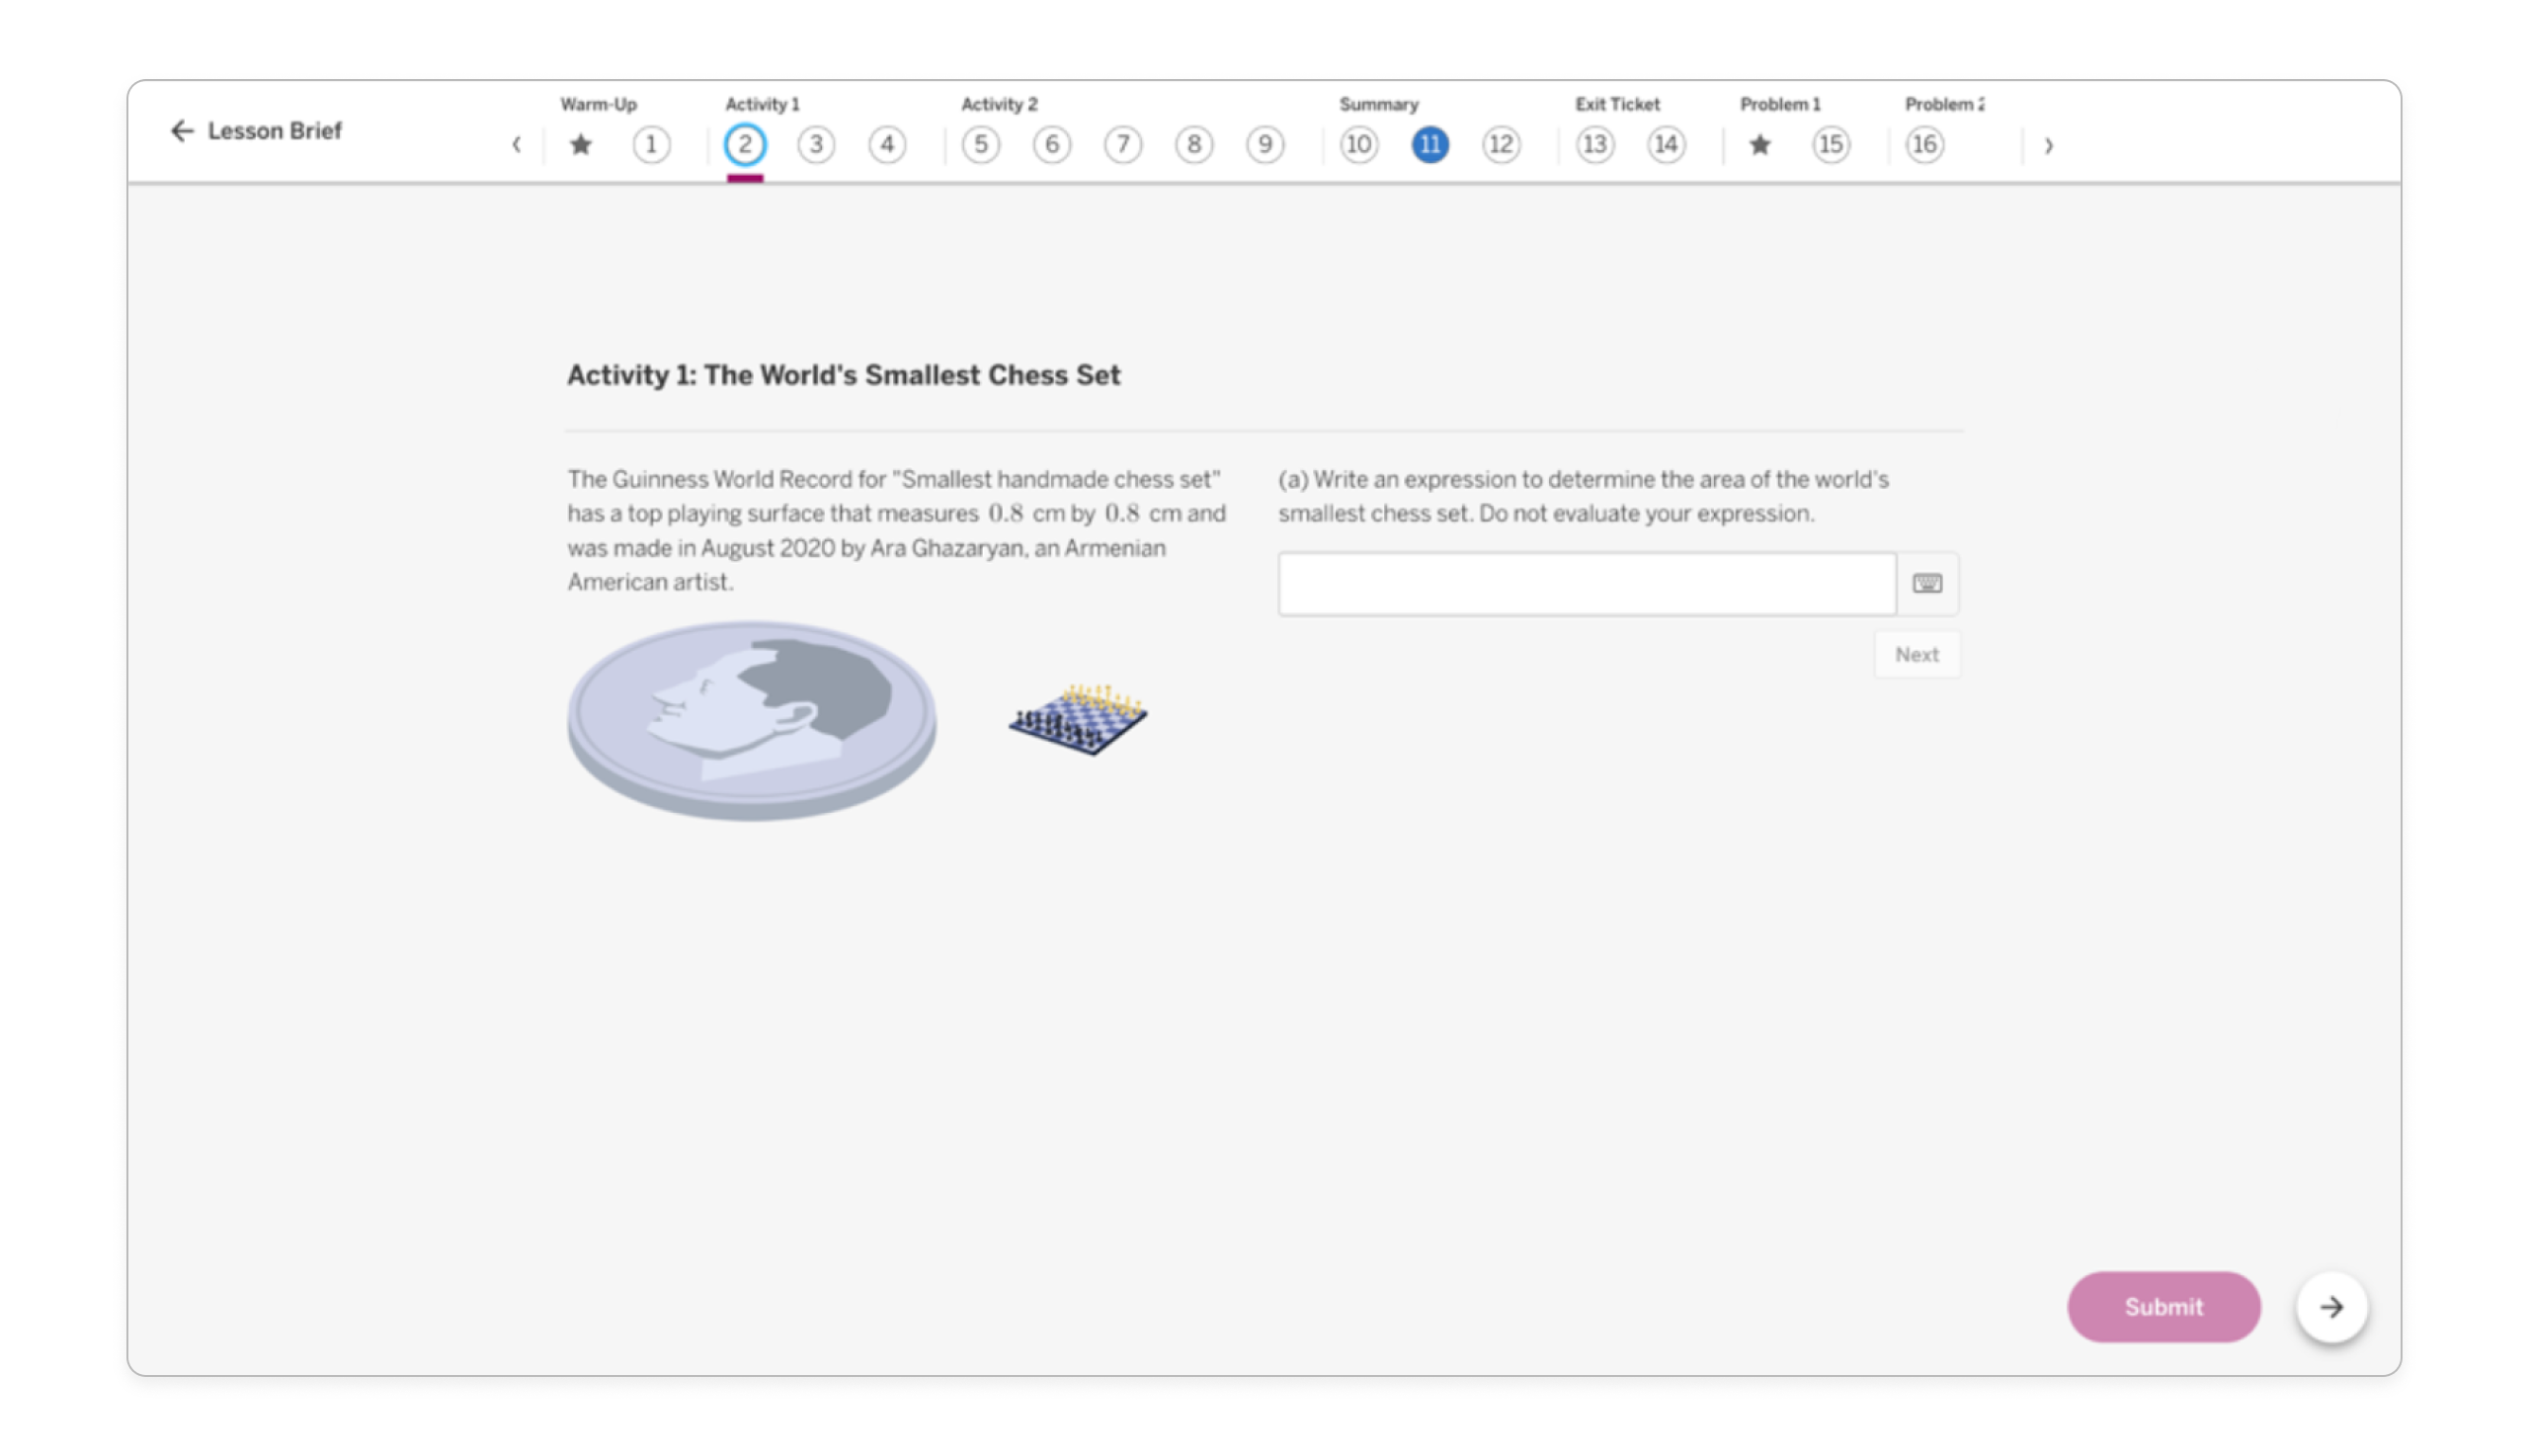Open the Warm-Up star slide
Screen dimensions: 2529x1456
tap(580, 145)
